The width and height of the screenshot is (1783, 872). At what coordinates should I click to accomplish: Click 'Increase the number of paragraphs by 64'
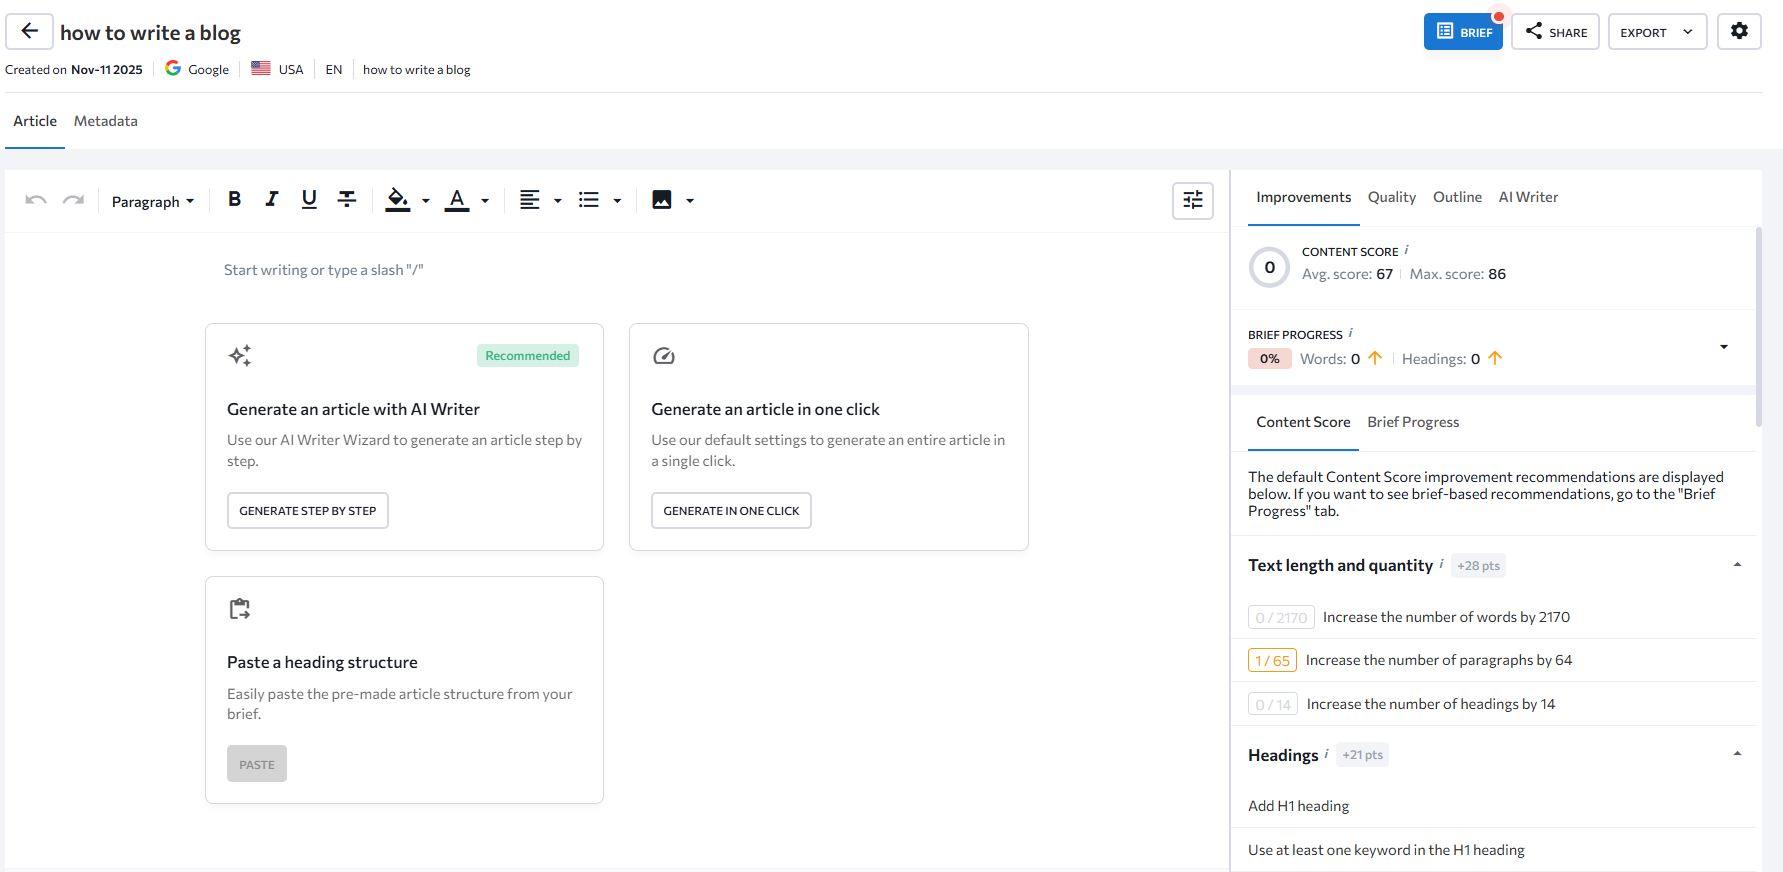[1439, 660]
